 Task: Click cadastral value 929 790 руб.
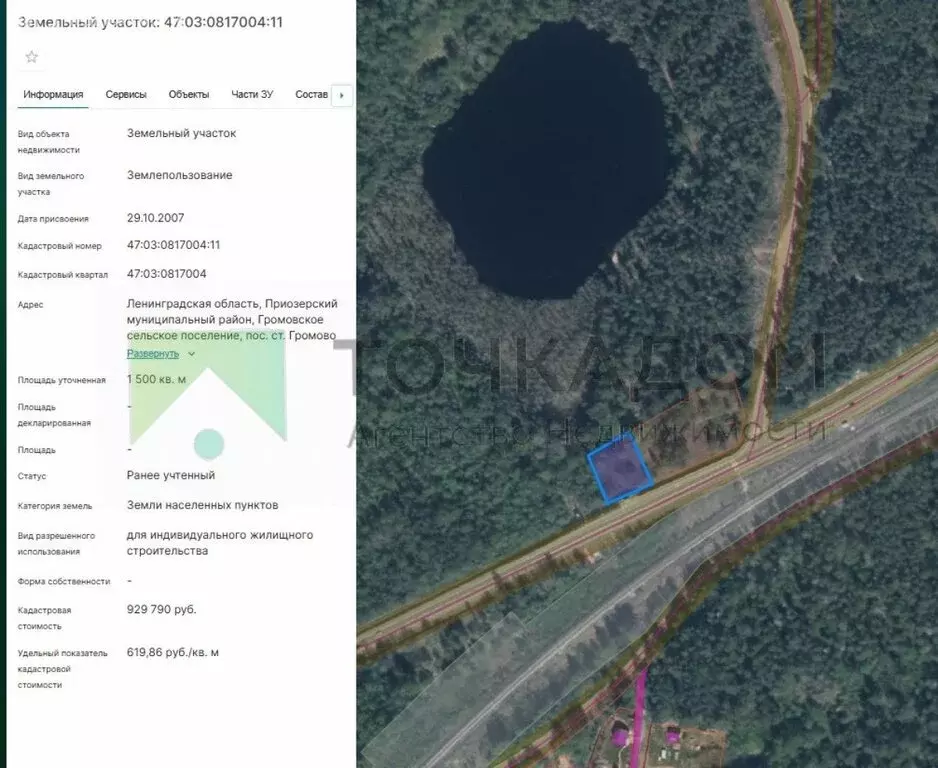click(162, 609)
